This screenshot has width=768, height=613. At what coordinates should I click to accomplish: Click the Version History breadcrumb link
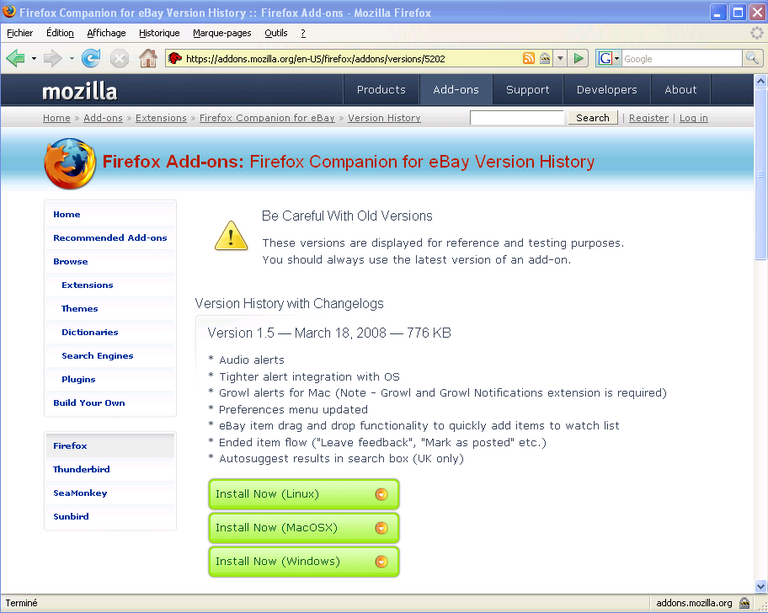(x=384, y=118)
